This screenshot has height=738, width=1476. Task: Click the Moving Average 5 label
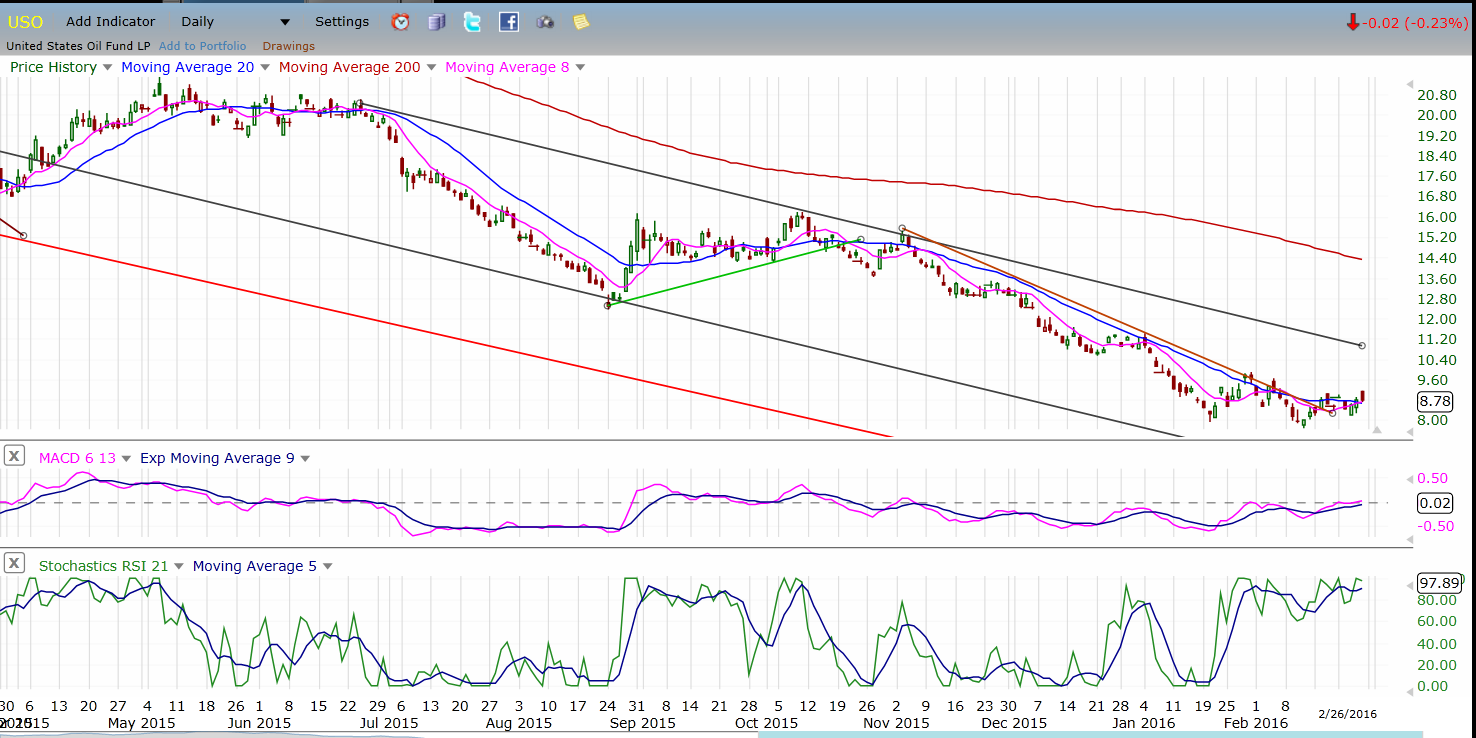(255, 566)
